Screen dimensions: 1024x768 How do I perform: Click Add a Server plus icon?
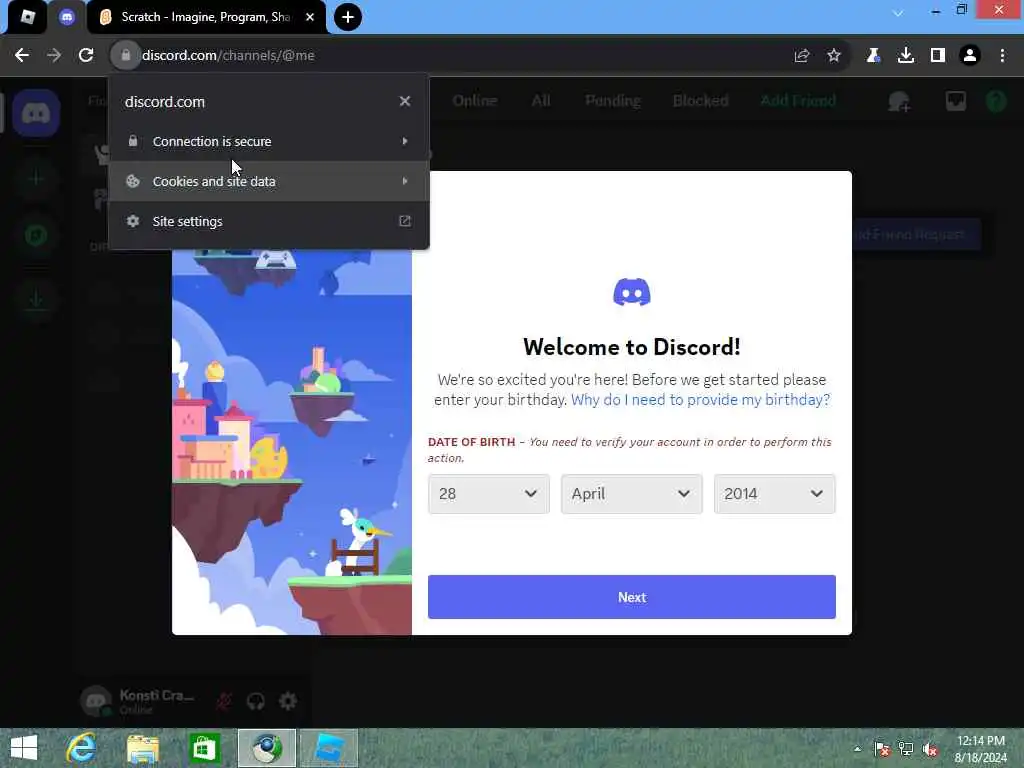pyautogui.click(x=36, y=178)
